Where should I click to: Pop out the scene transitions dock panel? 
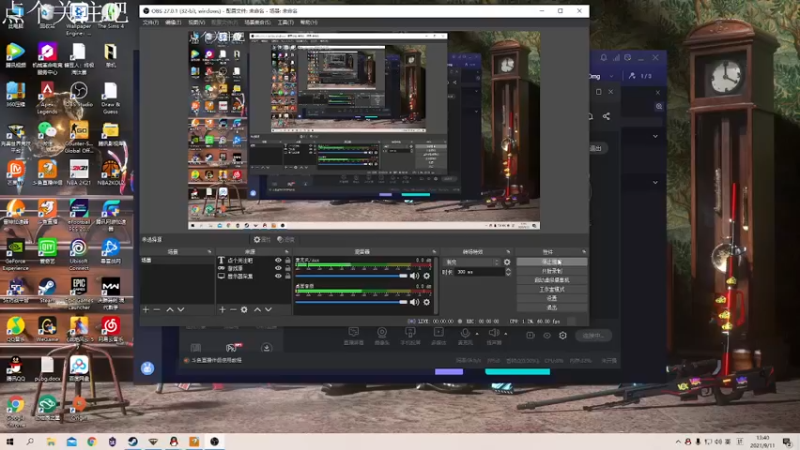click(508, 252)
